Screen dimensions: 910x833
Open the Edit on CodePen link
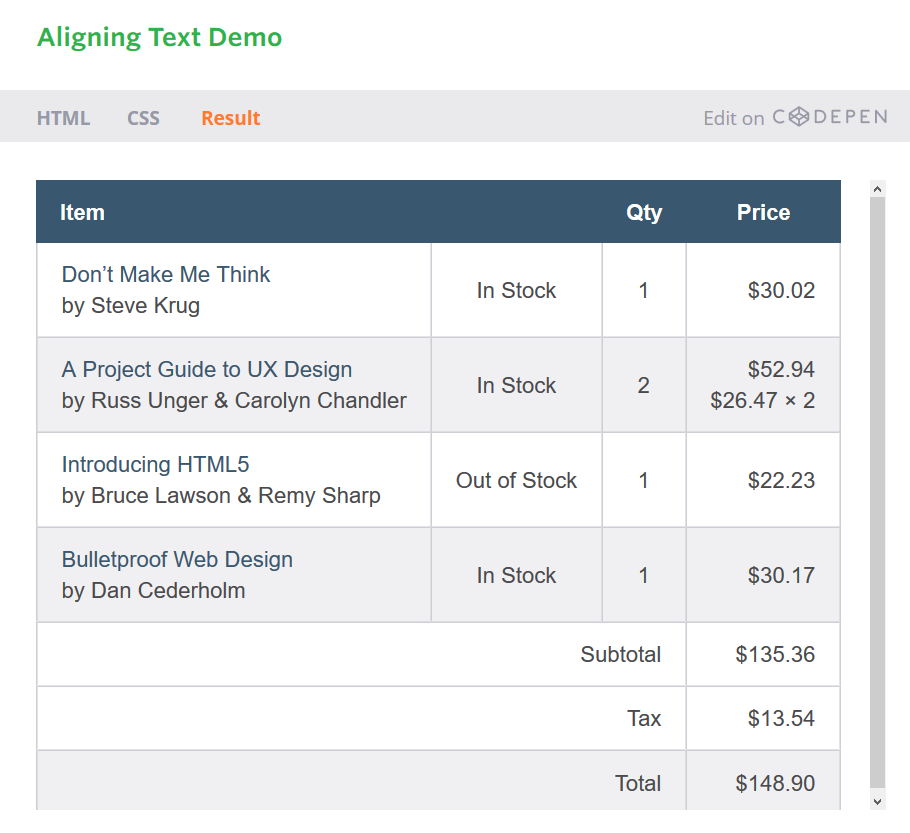pos(796,117)
